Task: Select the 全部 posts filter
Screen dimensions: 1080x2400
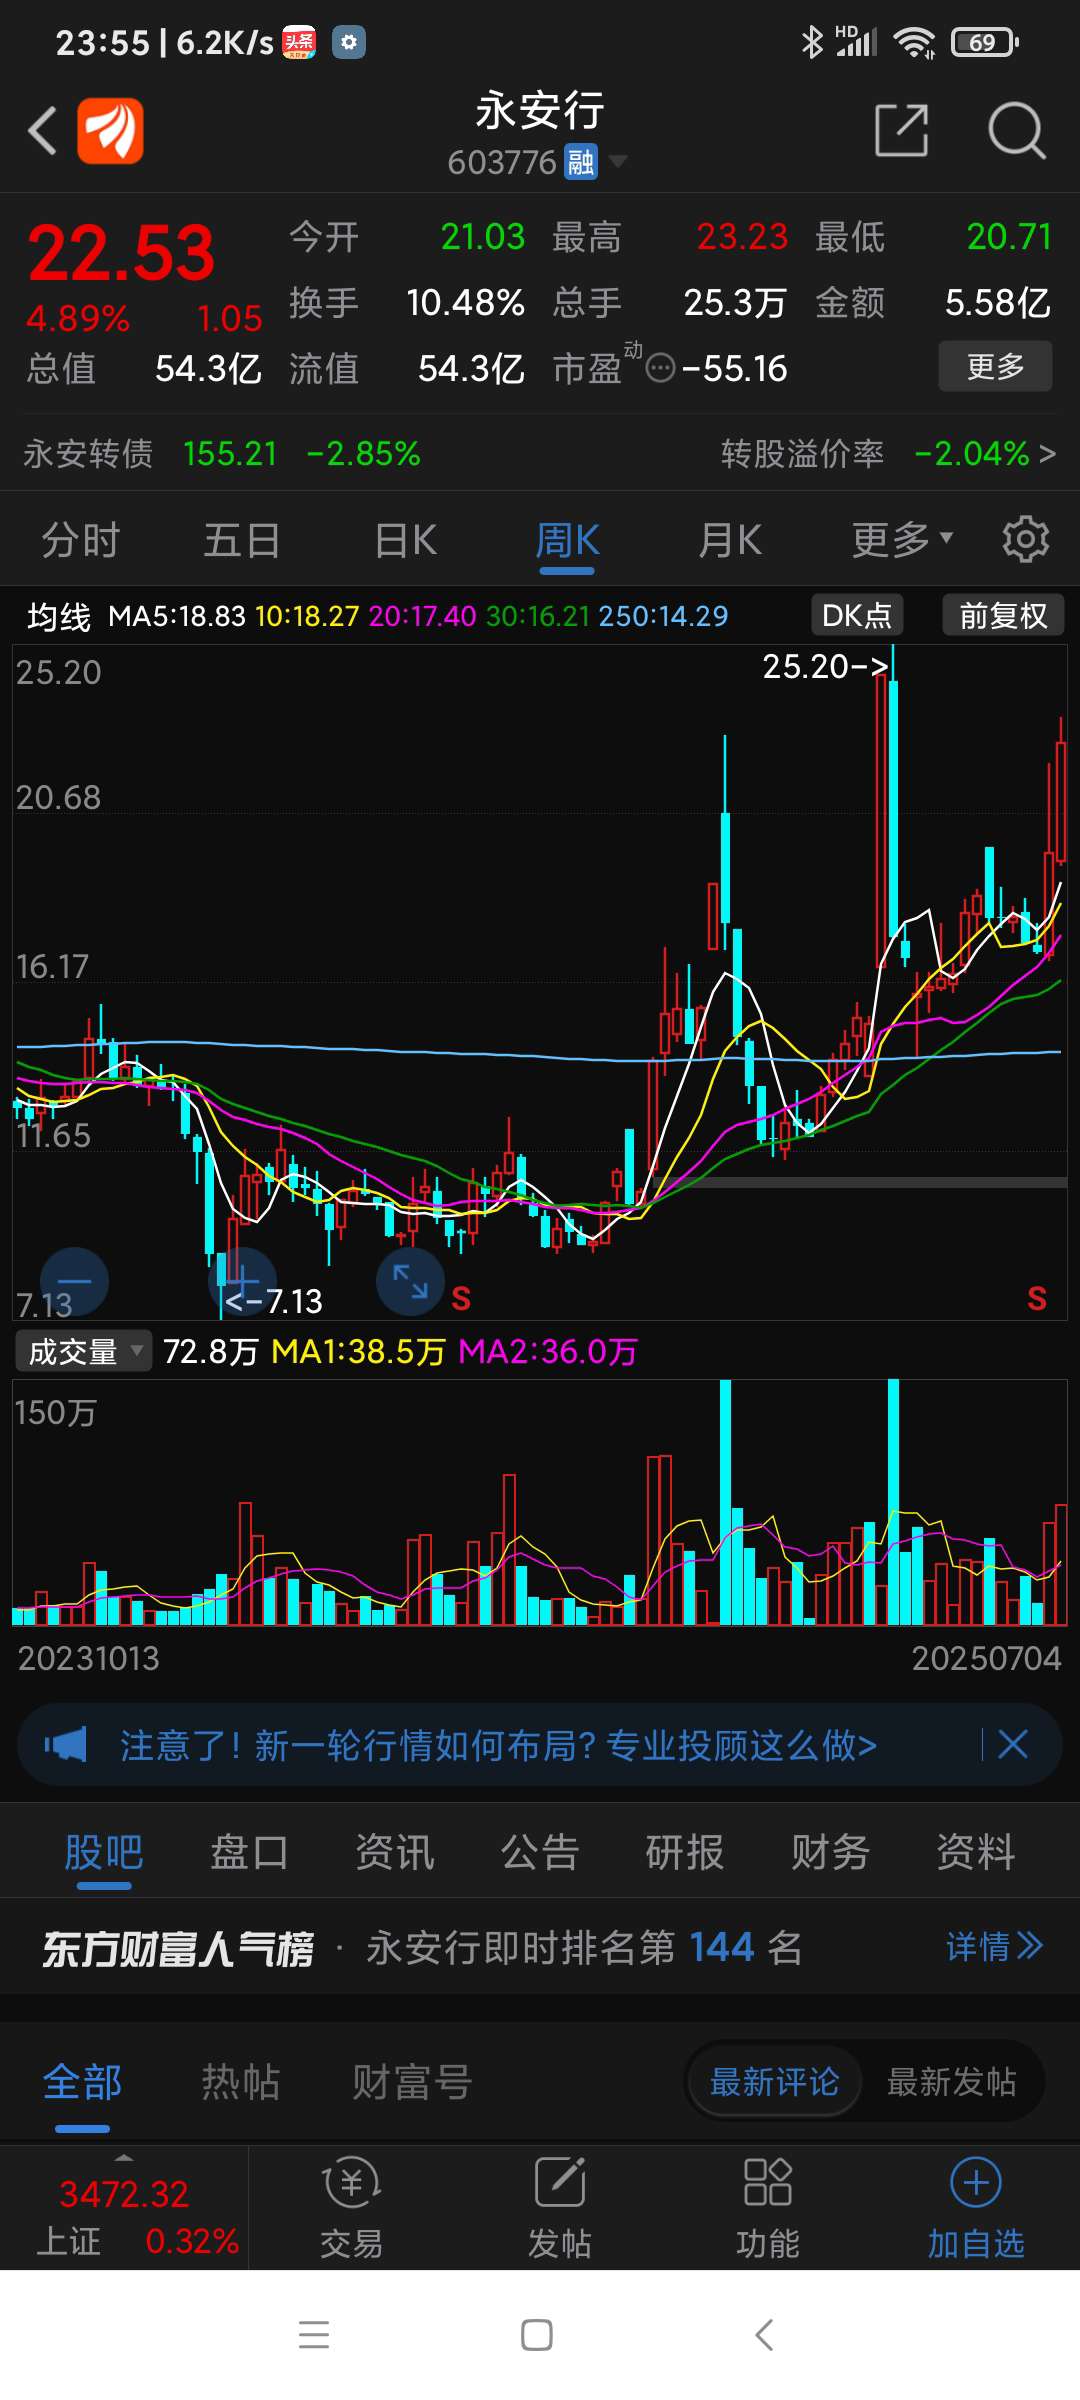Action: [82, 2082]
